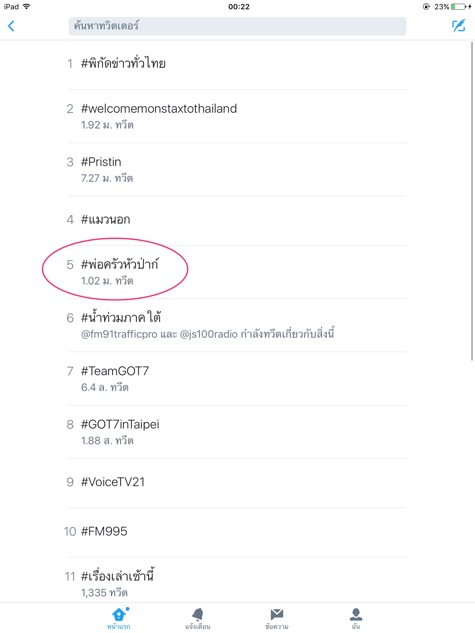Viewport: 475px width, 633px height.
Task: Open trending hashtag #GOT7inTaipei
Action: click(x=236, y=432)
